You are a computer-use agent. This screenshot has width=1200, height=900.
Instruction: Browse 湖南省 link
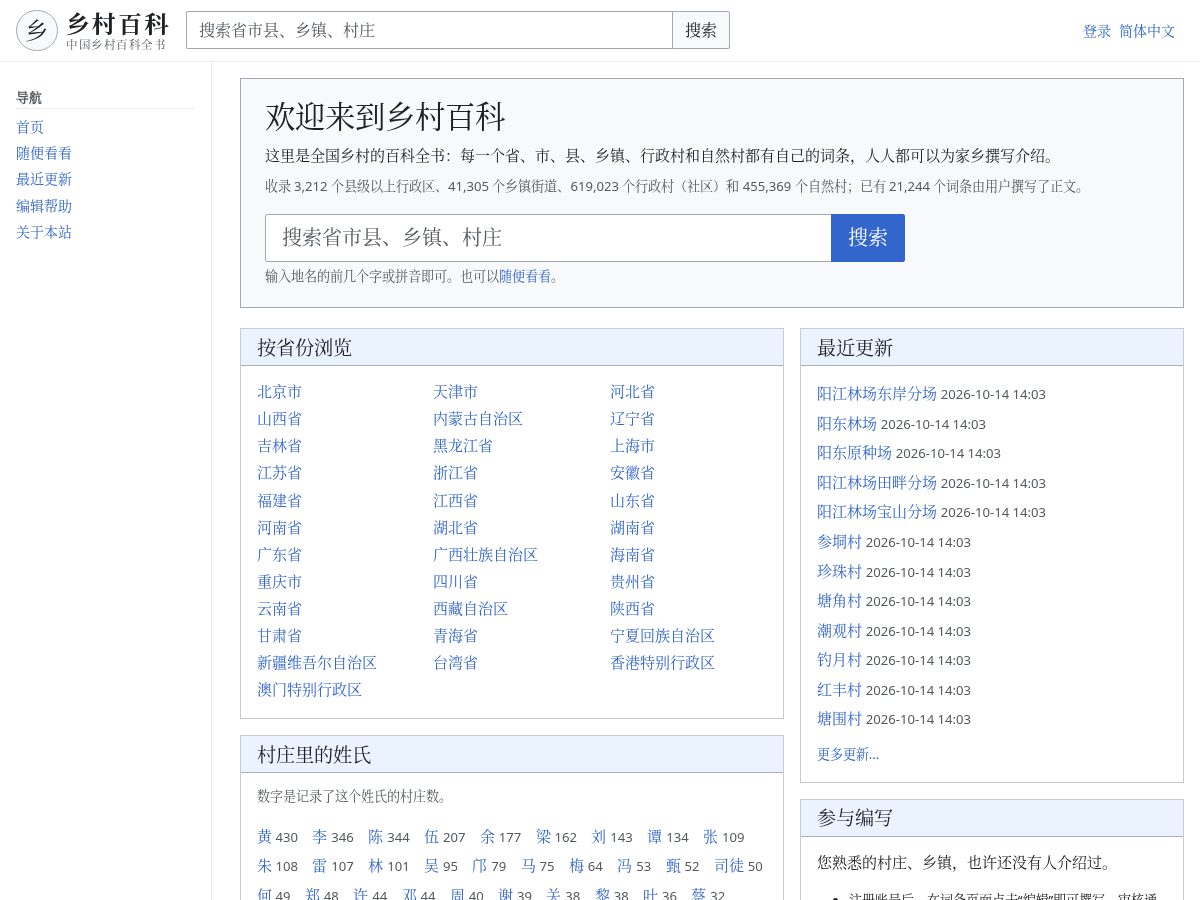click(x=633, y=527)
